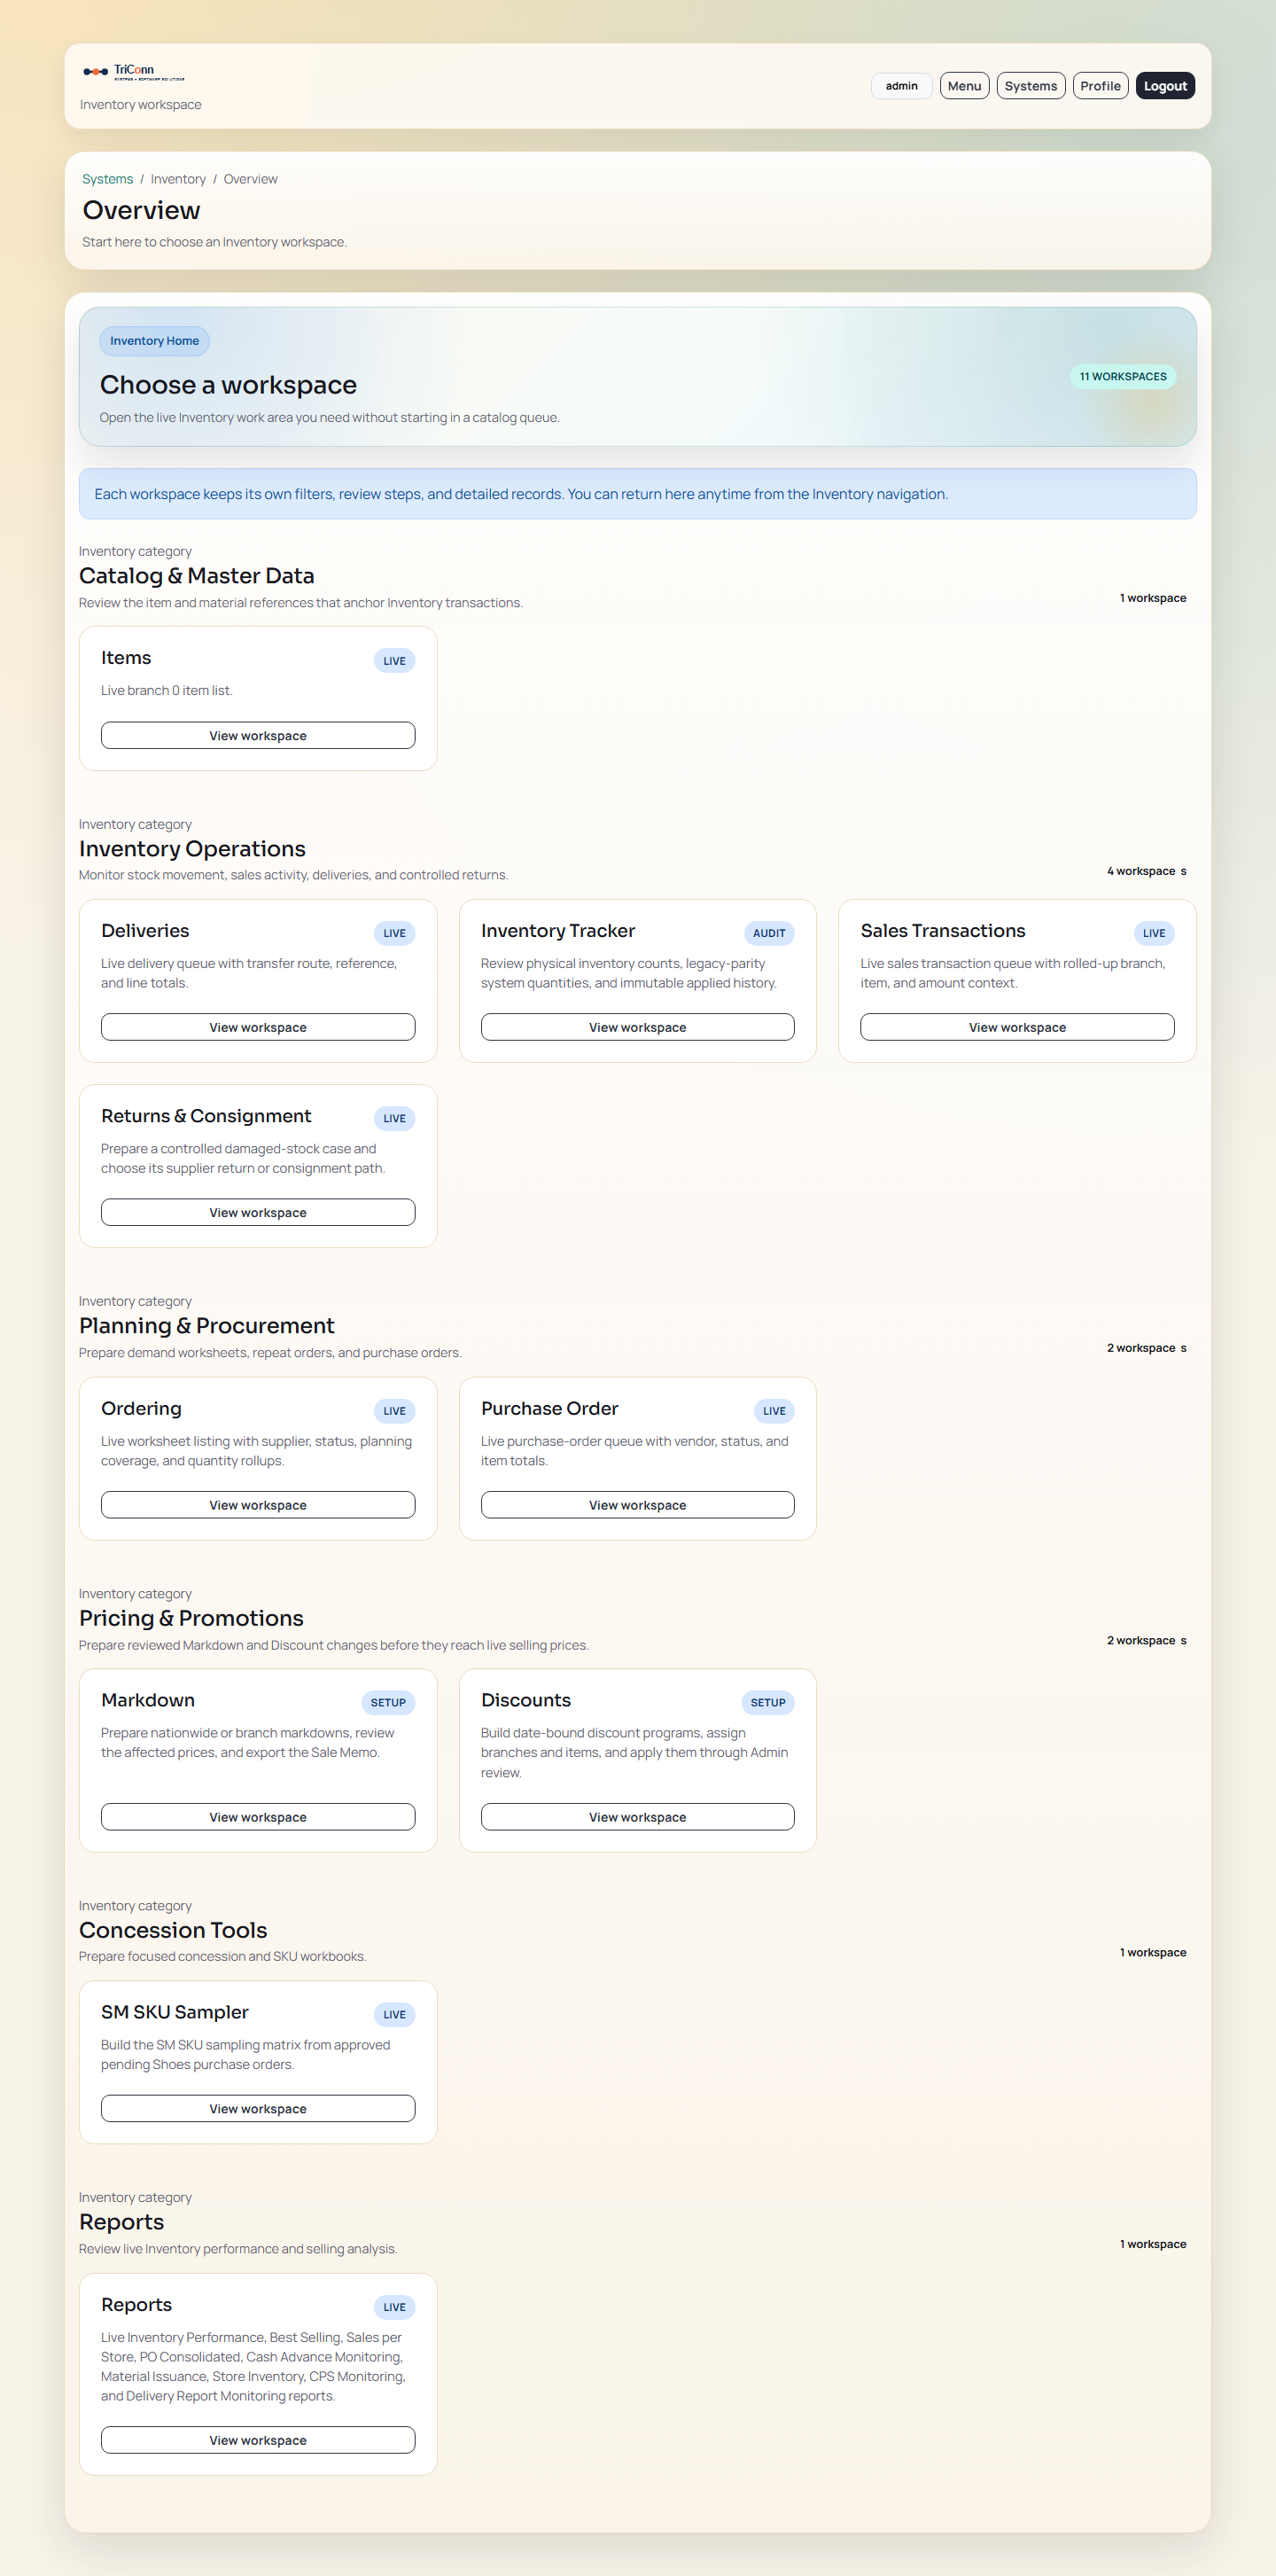View workspace for Ordering
The width and height of the screenshot is (1276, 2576).
258,1505
